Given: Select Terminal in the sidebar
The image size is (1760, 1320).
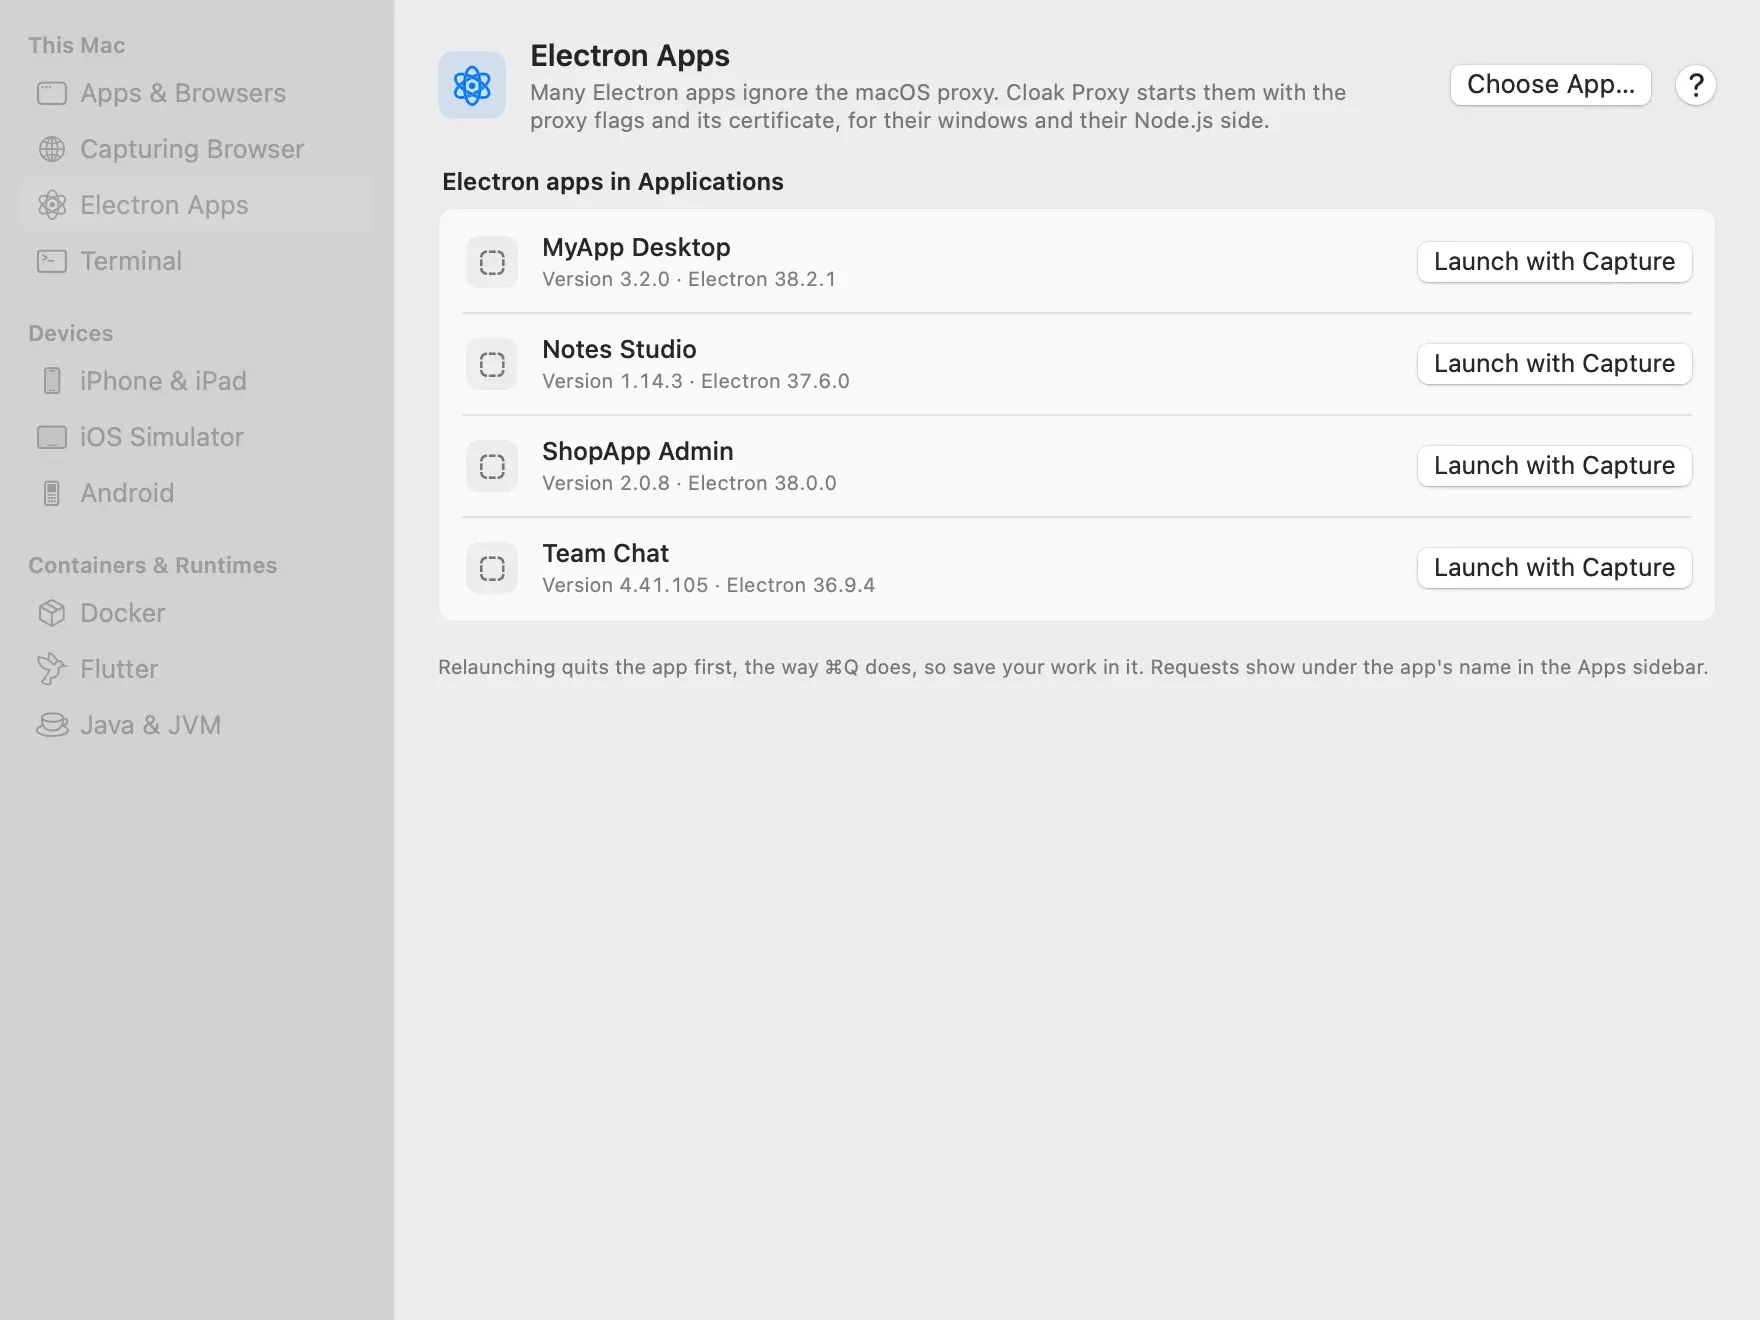Looking at the screenshot, I should click(x=196, y=261).
